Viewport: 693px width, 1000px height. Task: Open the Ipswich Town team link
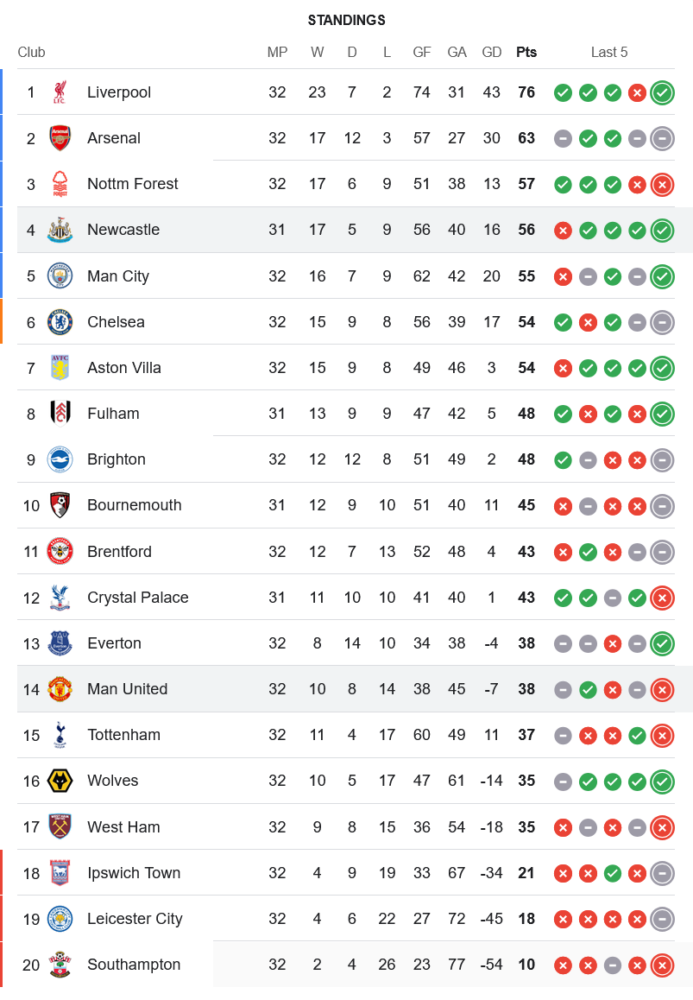[134, 873]
